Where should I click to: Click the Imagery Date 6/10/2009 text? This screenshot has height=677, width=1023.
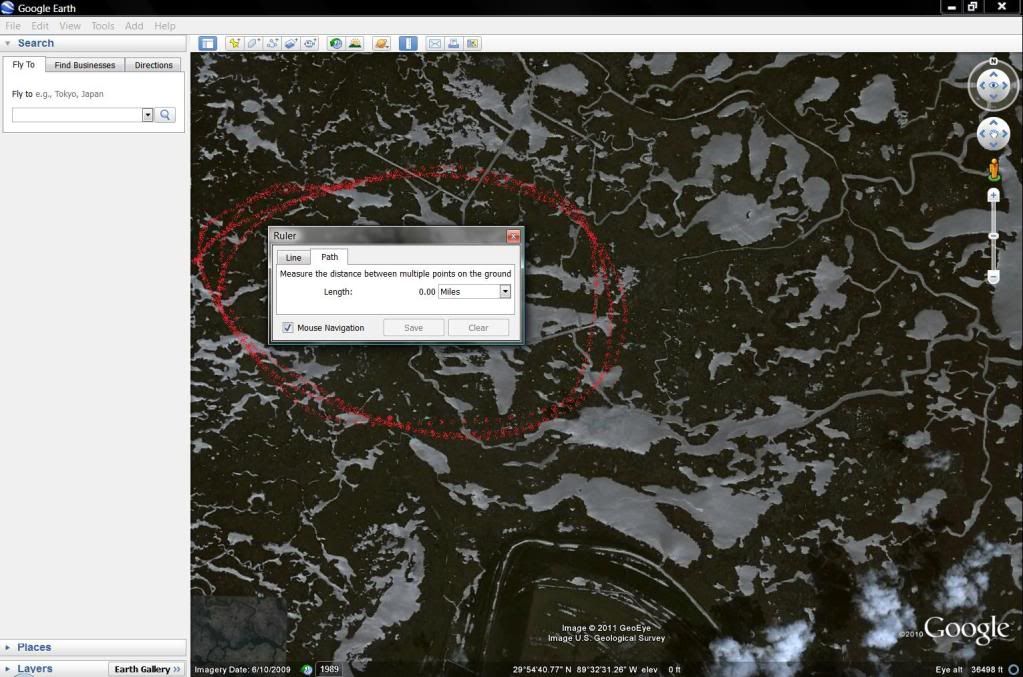pos(242,669)
